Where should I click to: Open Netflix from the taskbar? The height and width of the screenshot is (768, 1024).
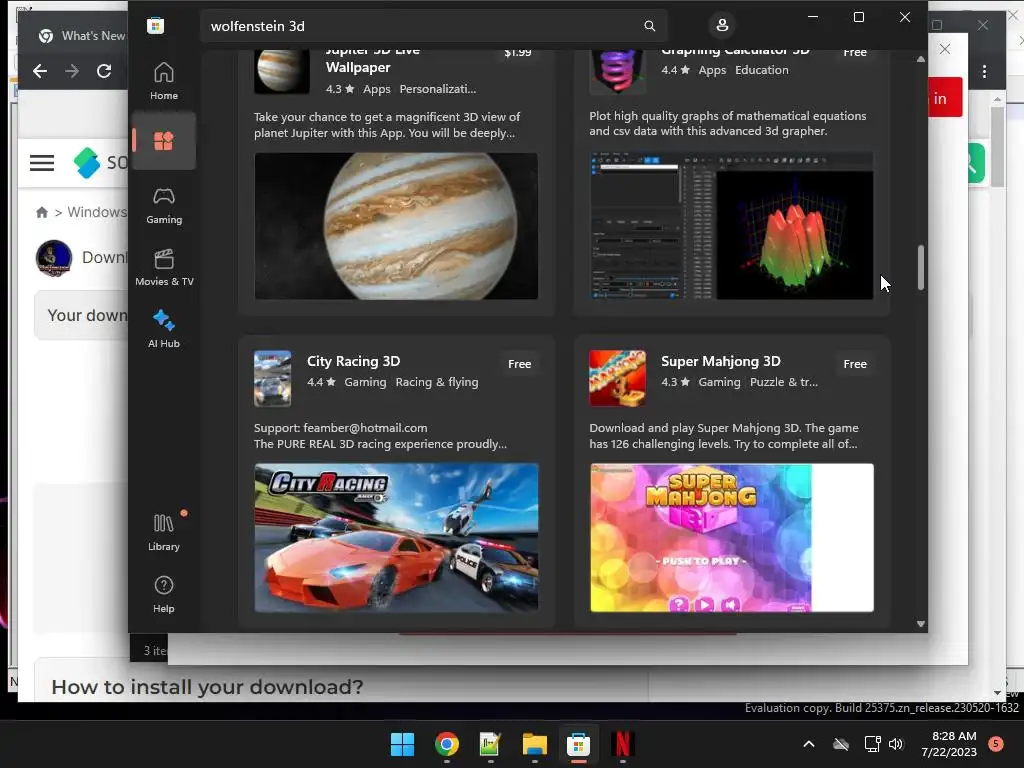622,744
